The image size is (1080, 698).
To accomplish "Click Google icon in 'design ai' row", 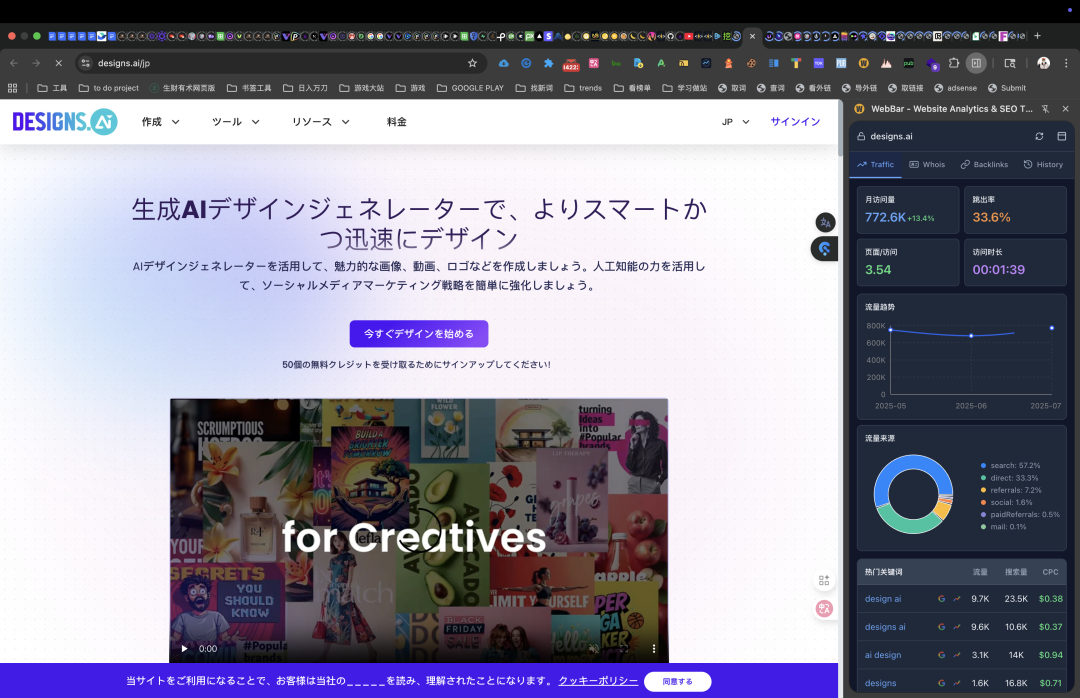I will pos(942,599).
